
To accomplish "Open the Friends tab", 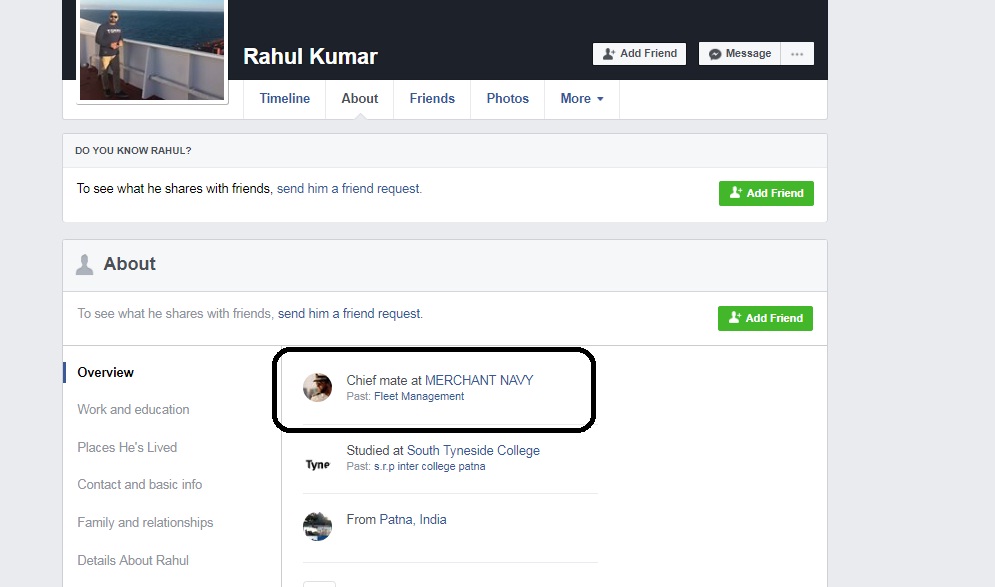I will tap(432, 99).
